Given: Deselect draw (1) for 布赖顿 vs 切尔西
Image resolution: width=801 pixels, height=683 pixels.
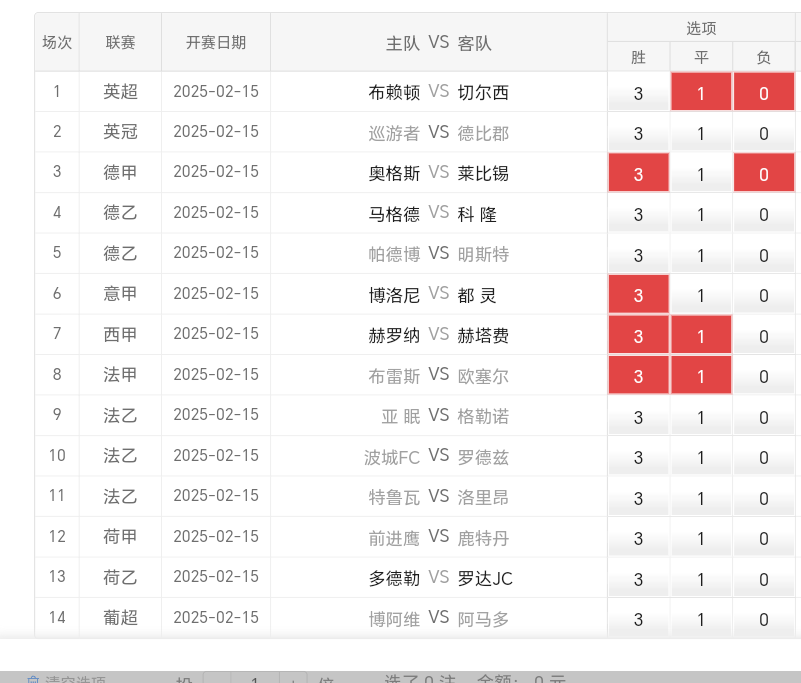Looking at the screenshot, I should point(701,93).
